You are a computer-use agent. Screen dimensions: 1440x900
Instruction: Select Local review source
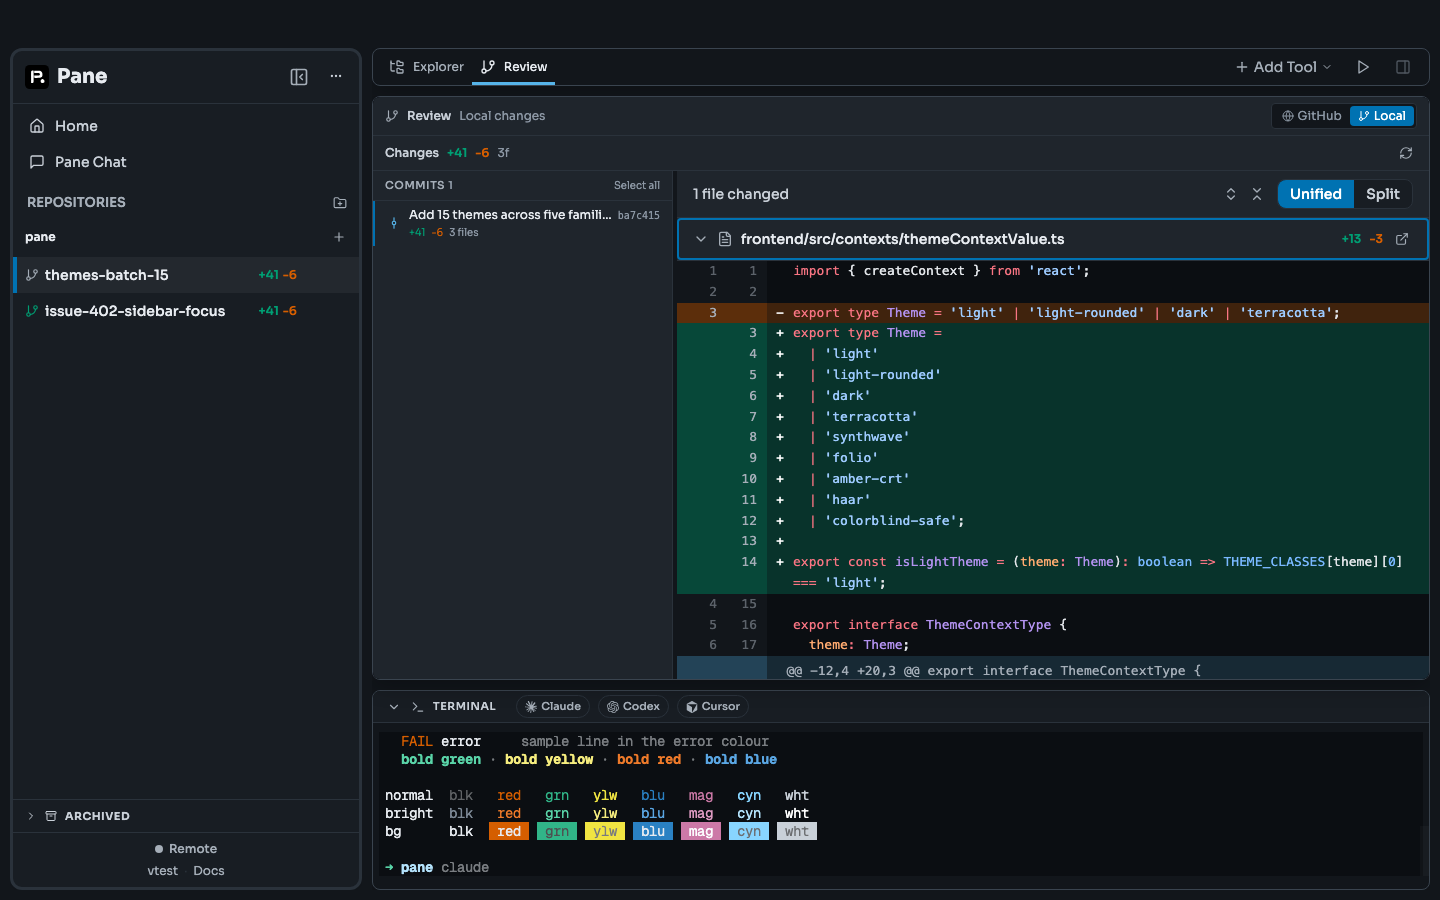[1382, 116]
